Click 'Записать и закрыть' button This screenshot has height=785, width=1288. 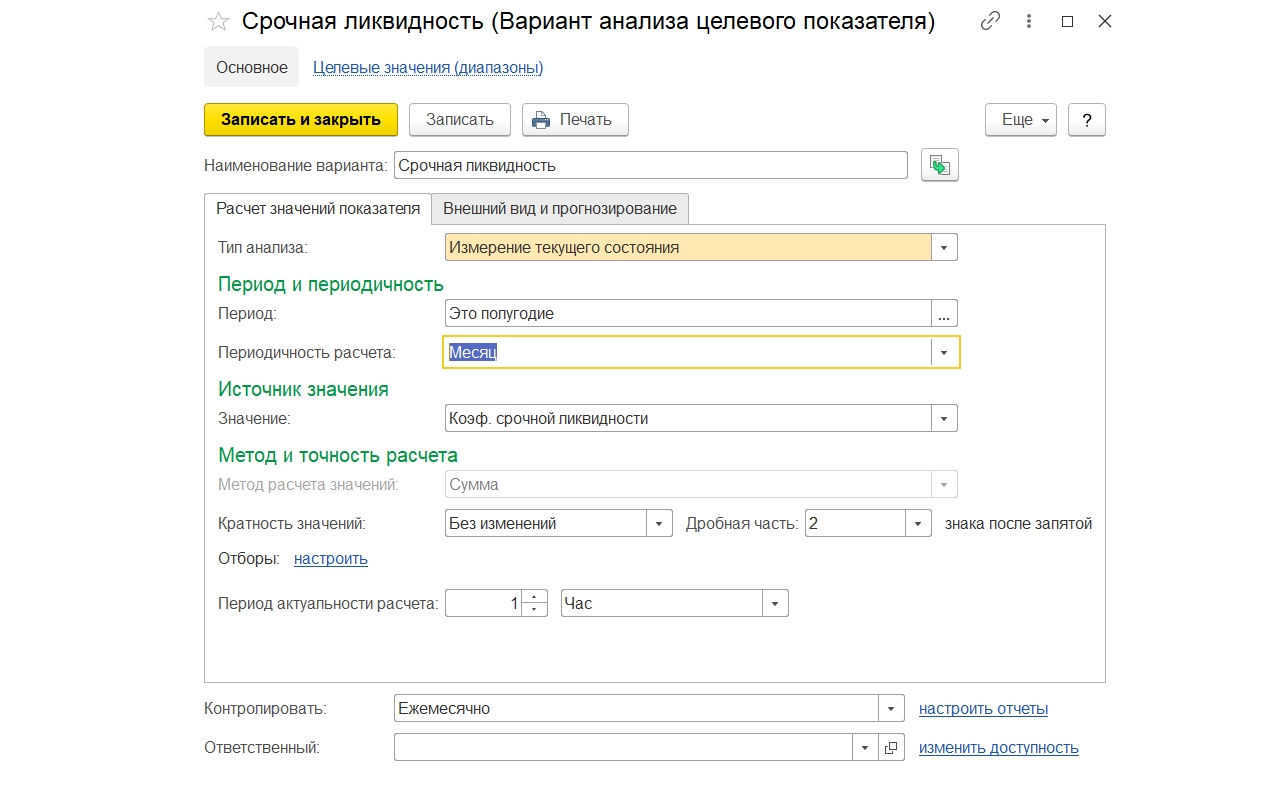click(301, 120)
